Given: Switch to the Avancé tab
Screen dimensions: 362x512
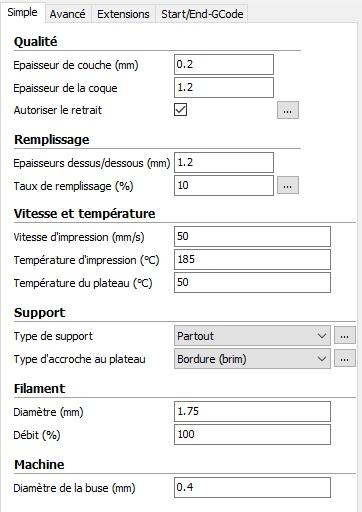Looking at the screenshot, I should (x=68, y=14).
